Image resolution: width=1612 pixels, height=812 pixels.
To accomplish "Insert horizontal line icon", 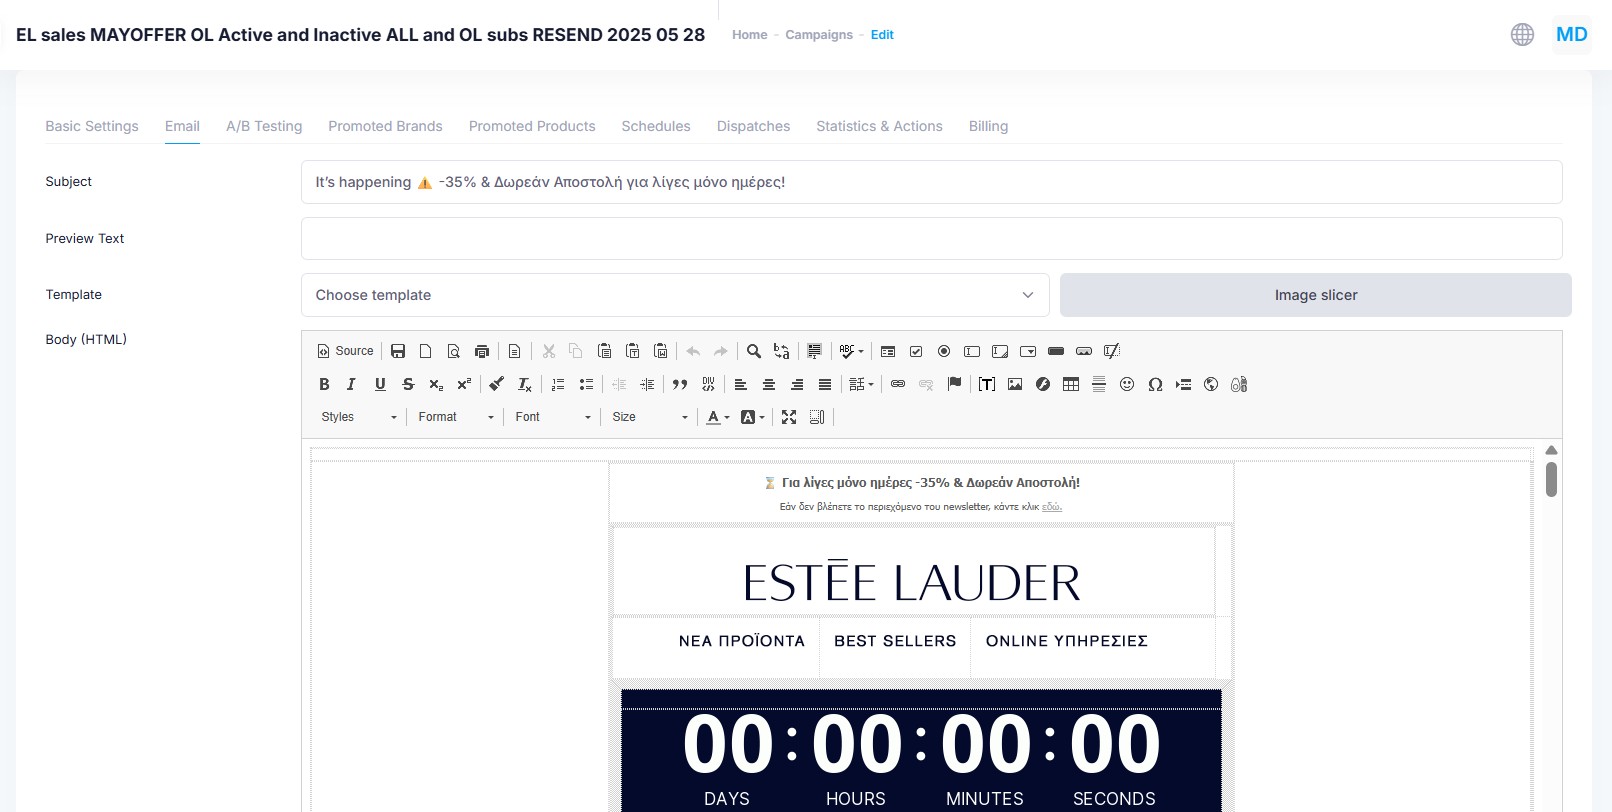I will (x=1099, y=384).
